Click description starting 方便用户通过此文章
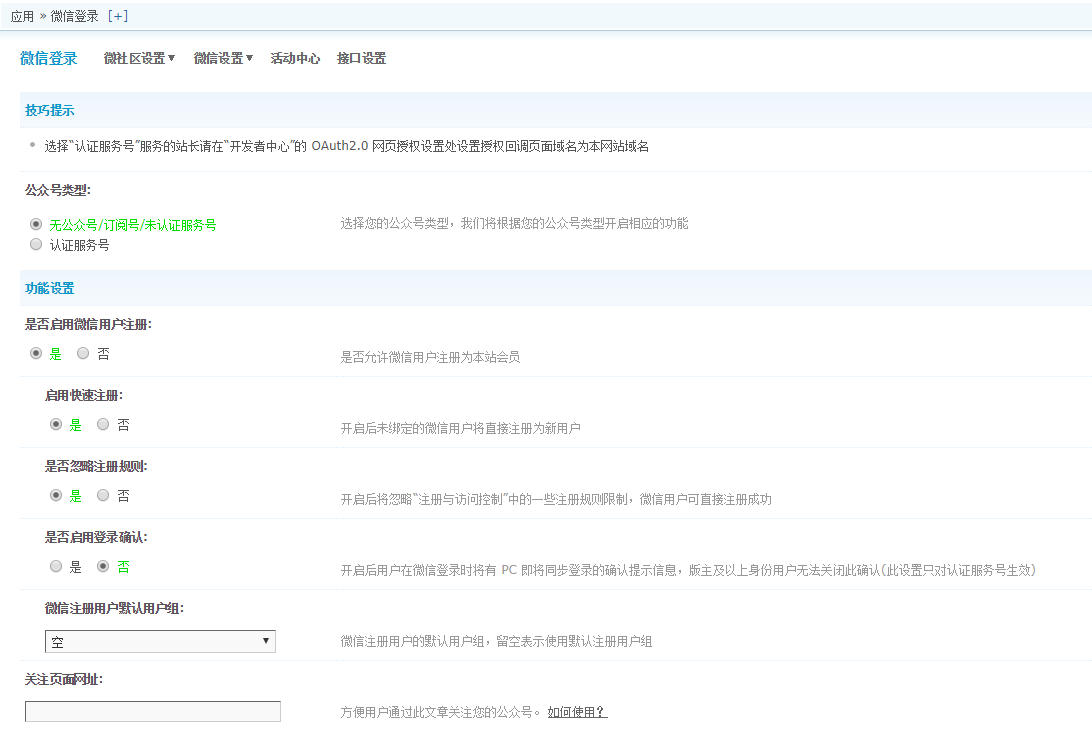Image resolution: width=1092 pixels, height=738 pixels. (440, 712)
